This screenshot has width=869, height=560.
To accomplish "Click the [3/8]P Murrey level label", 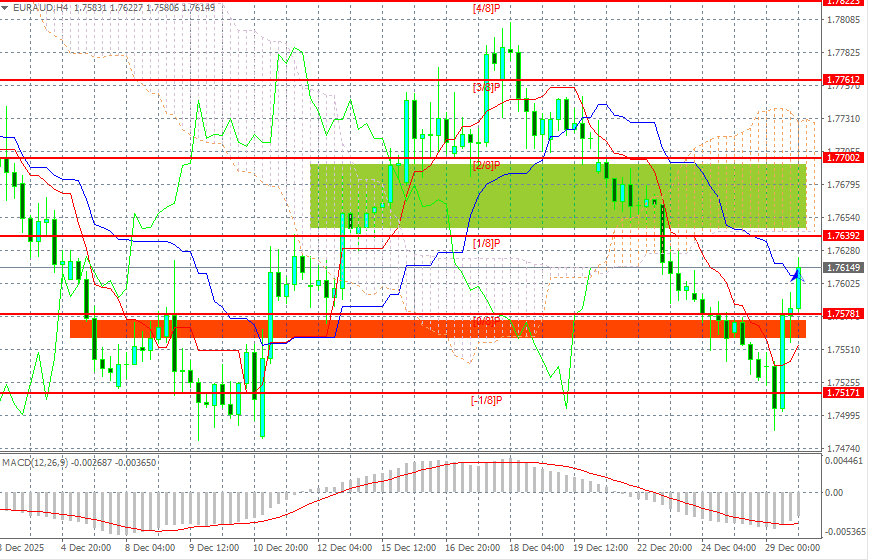I will [x=487, y=87].
